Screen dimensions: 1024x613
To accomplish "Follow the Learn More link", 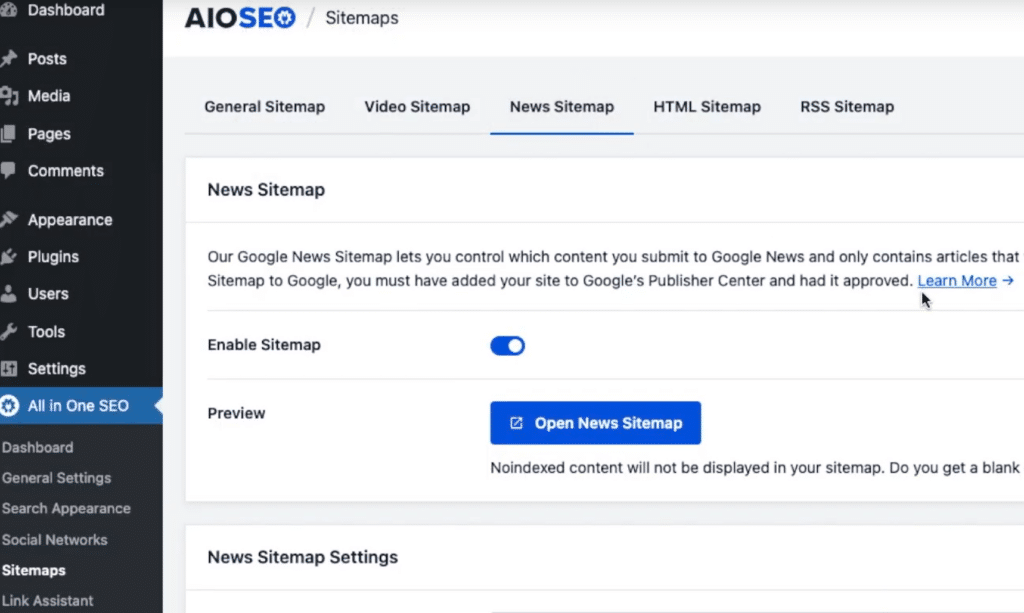I will (957, 281).
